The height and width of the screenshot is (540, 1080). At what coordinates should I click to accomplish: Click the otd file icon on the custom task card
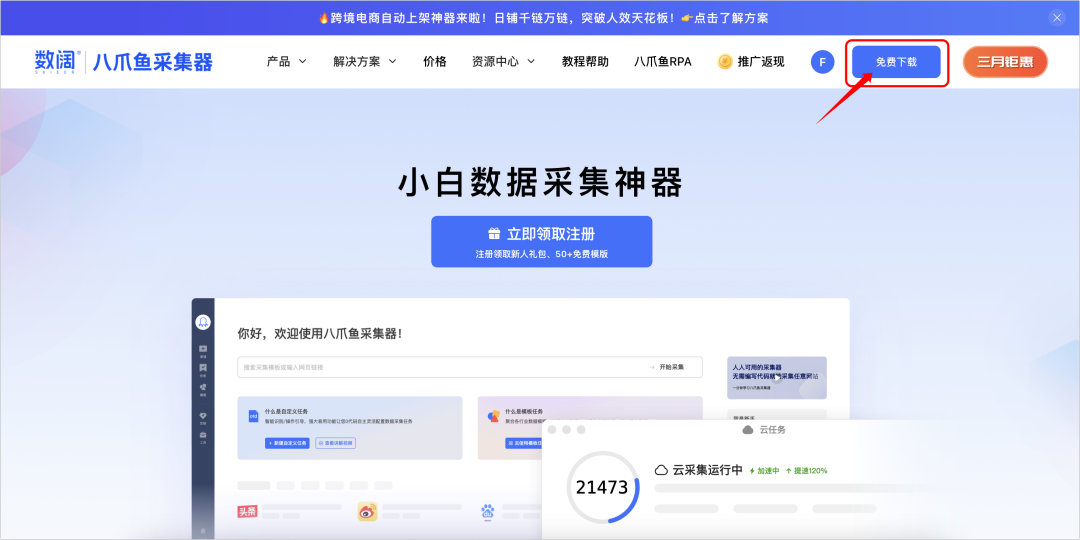(x=253, y=416)
